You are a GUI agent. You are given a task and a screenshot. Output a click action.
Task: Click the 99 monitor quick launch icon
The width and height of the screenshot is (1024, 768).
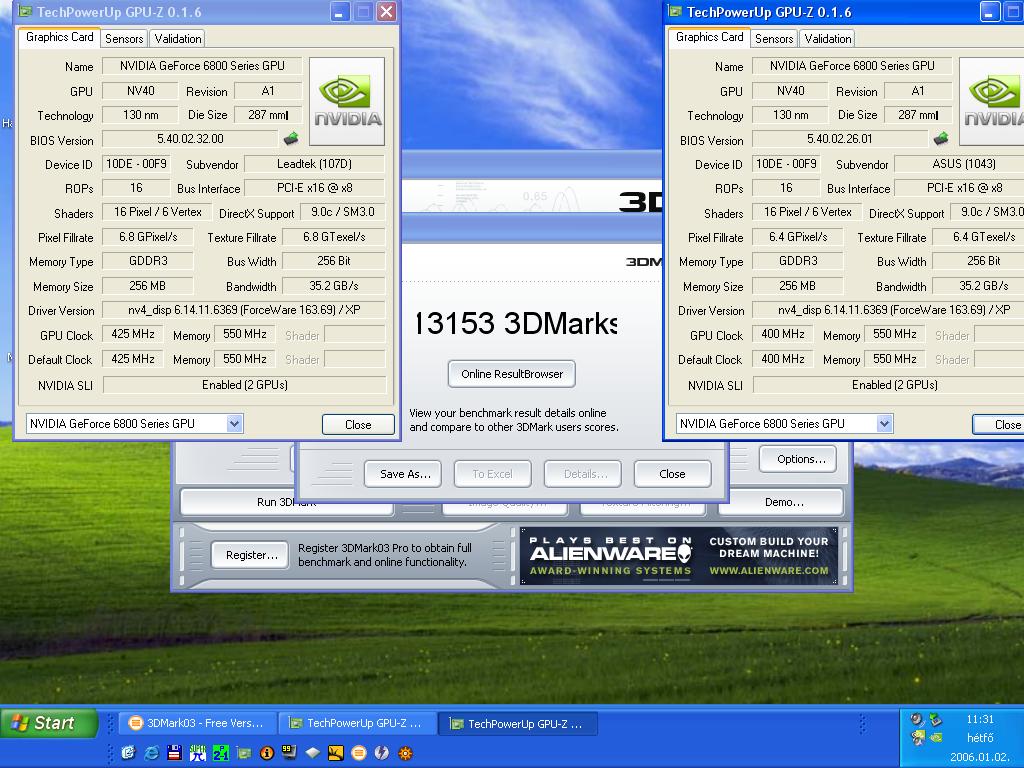[x=289, y=753]
